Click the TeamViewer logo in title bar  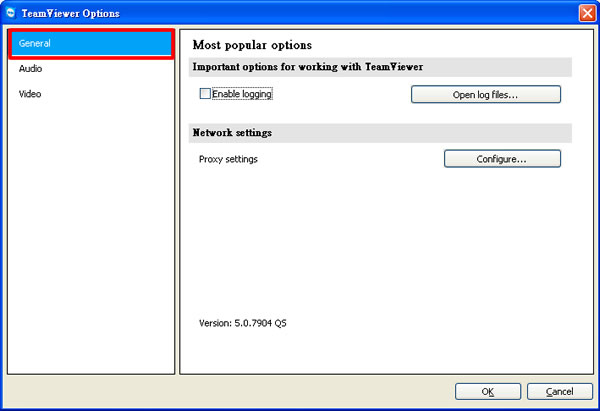pyautogui.click(x=11, y=13)
